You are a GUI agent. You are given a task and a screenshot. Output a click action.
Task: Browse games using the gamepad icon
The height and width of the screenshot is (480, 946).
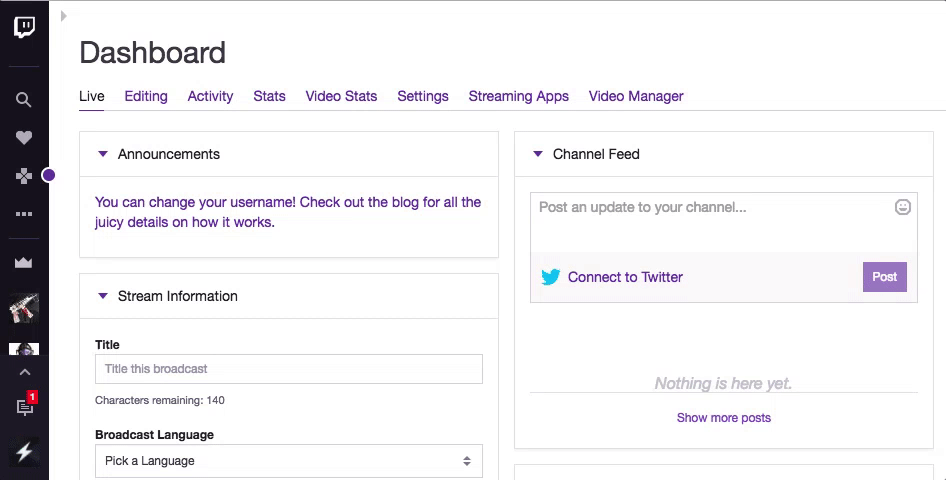point(24,176)
